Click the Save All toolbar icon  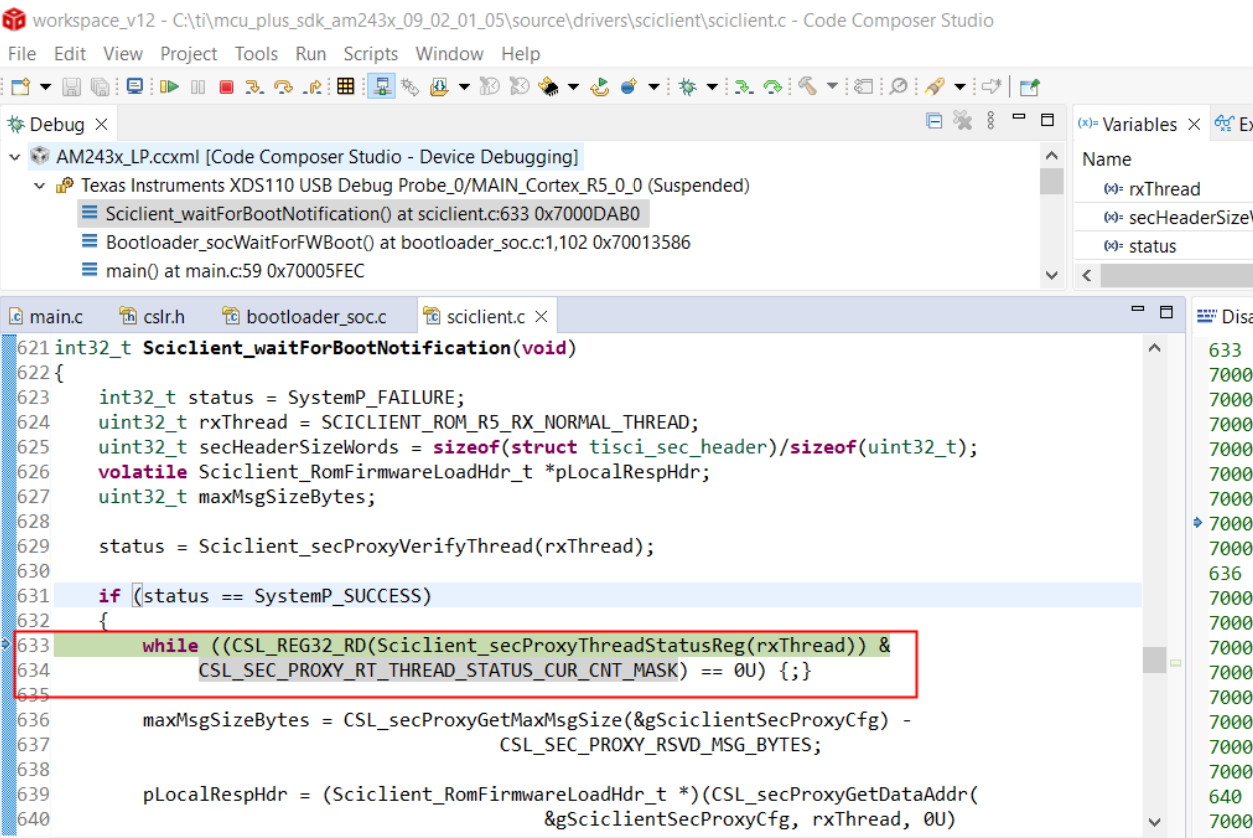coord(100,87)
